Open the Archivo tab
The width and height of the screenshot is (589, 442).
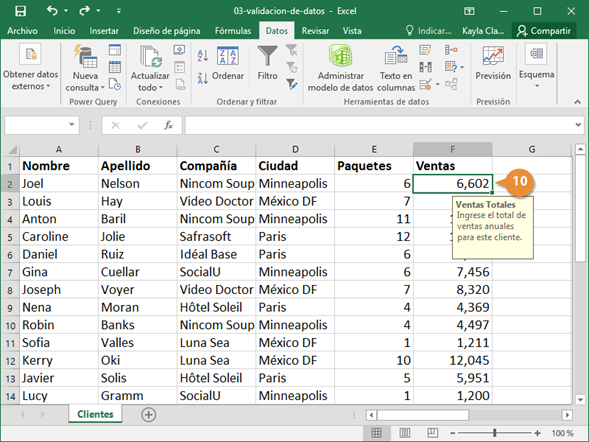tap(22, 31)
